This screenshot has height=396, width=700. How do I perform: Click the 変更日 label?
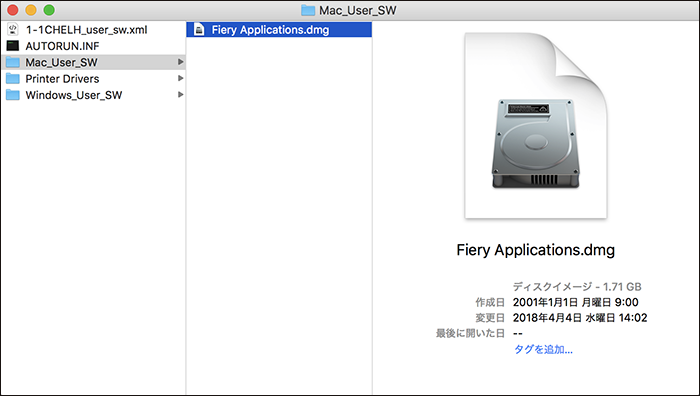pyautogui.click(x=490, y=318)
